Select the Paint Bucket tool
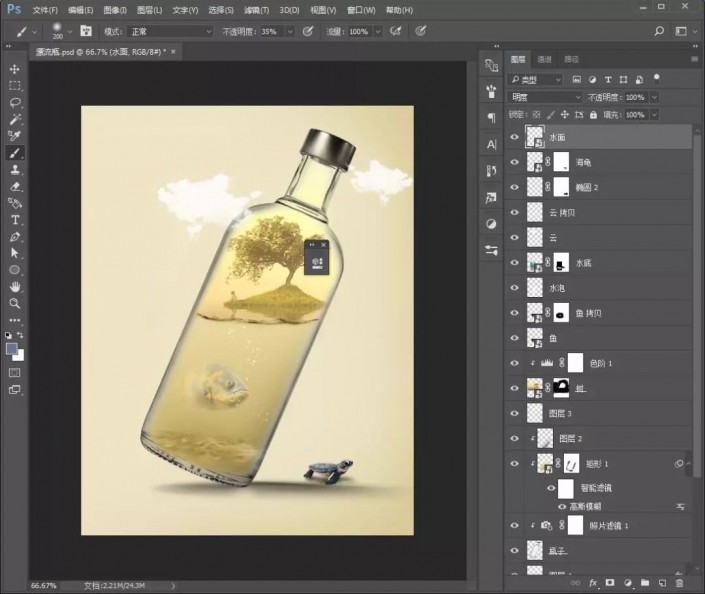The image size is (705, 594). pos(14,203)
